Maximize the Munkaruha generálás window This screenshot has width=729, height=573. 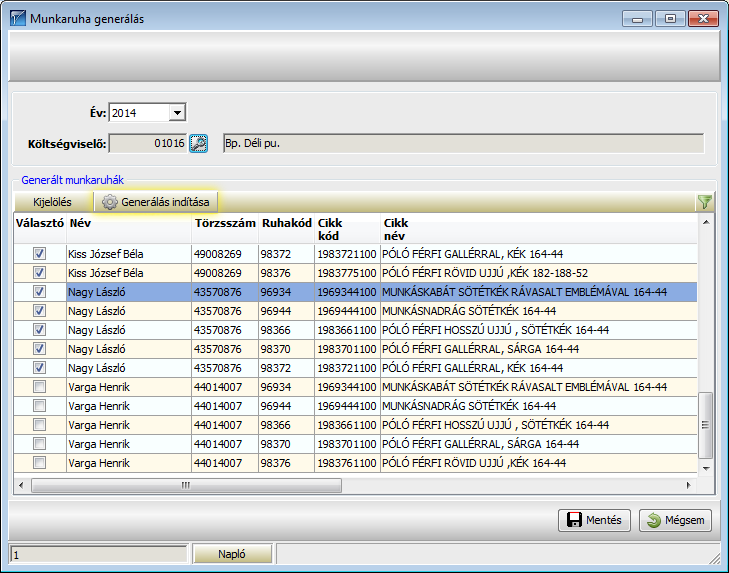point(670,19)
